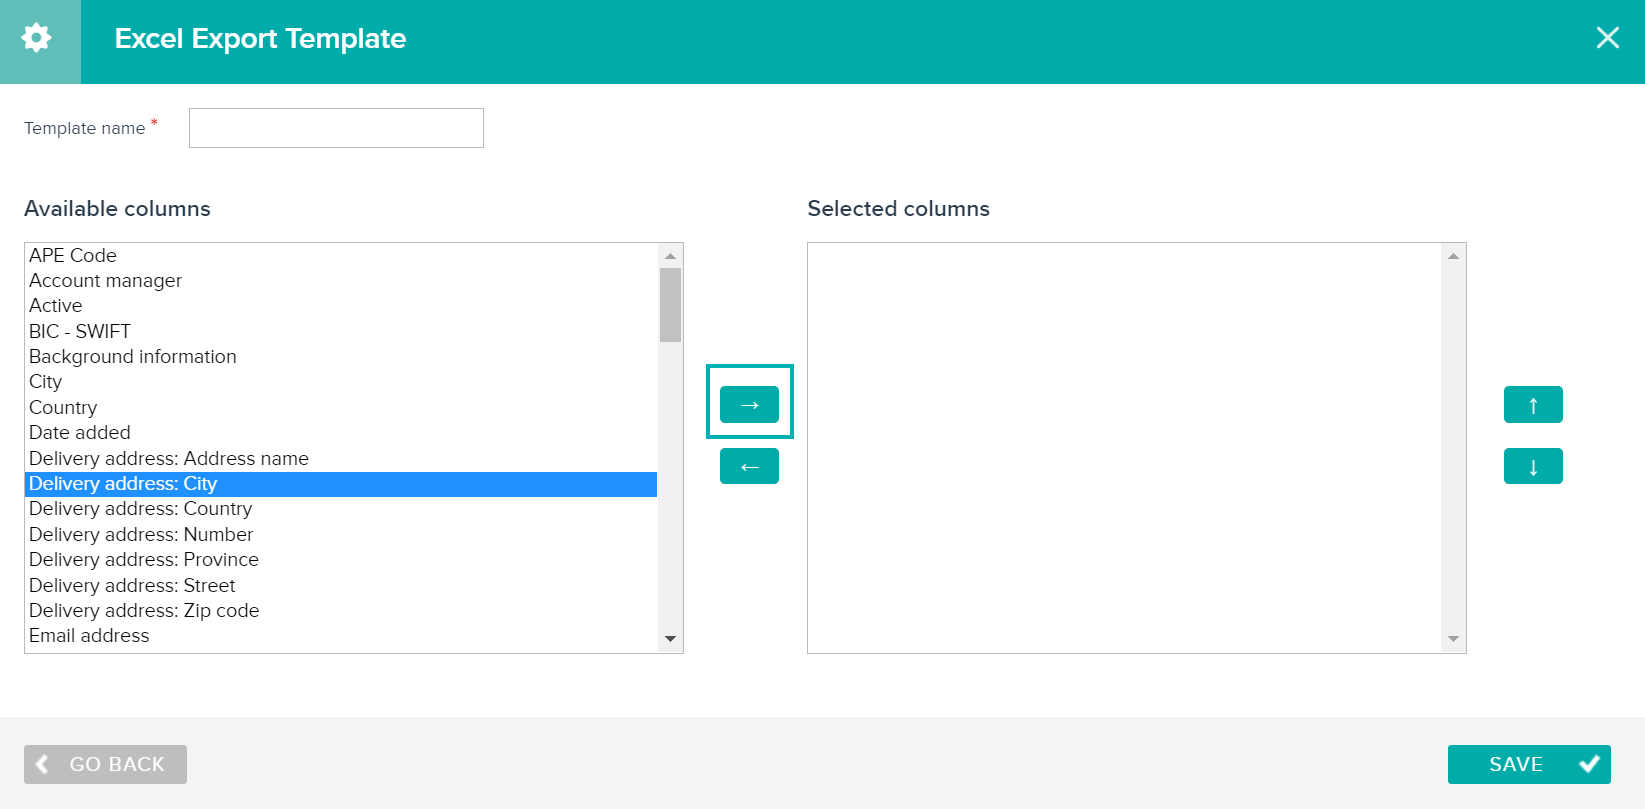This screenshot has height=809, width=1645.
Task: Select 'APE Code' in available columns
Action: 341,255
